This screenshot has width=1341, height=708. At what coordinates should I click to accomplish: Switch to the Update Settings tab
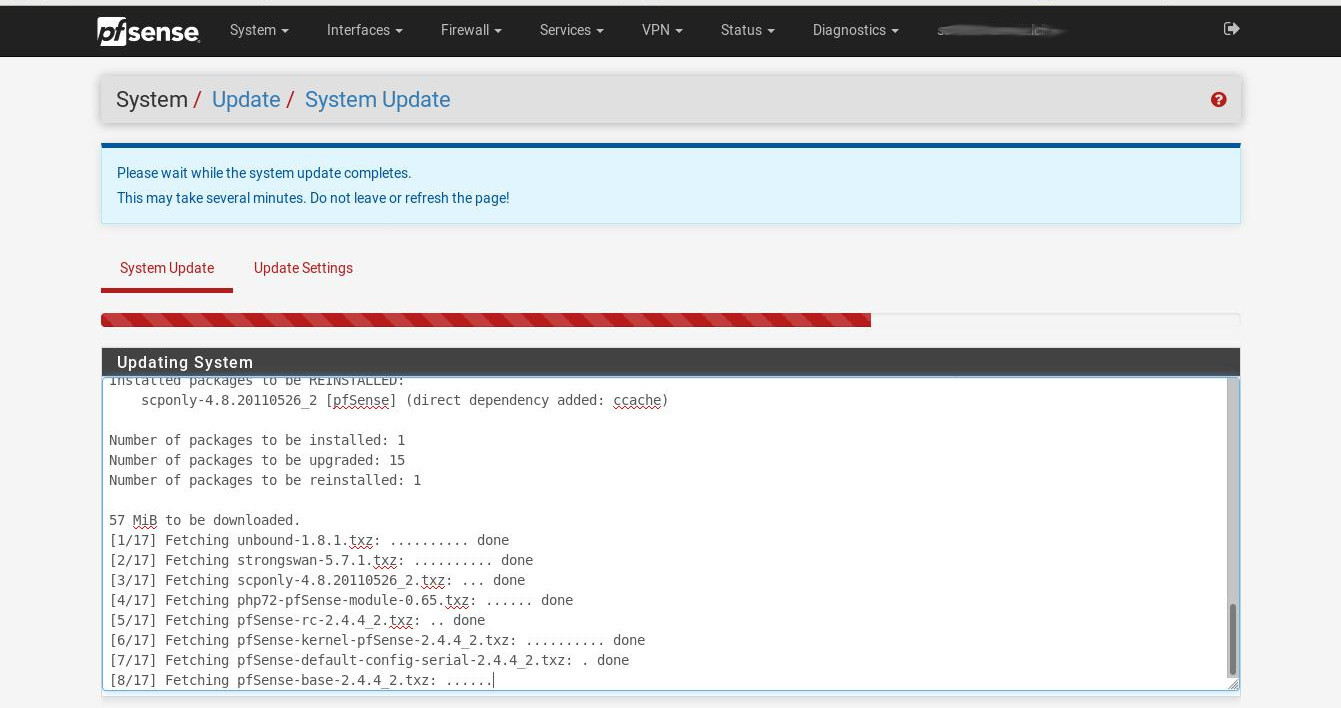pyautogui.click(x=303, y=268)
